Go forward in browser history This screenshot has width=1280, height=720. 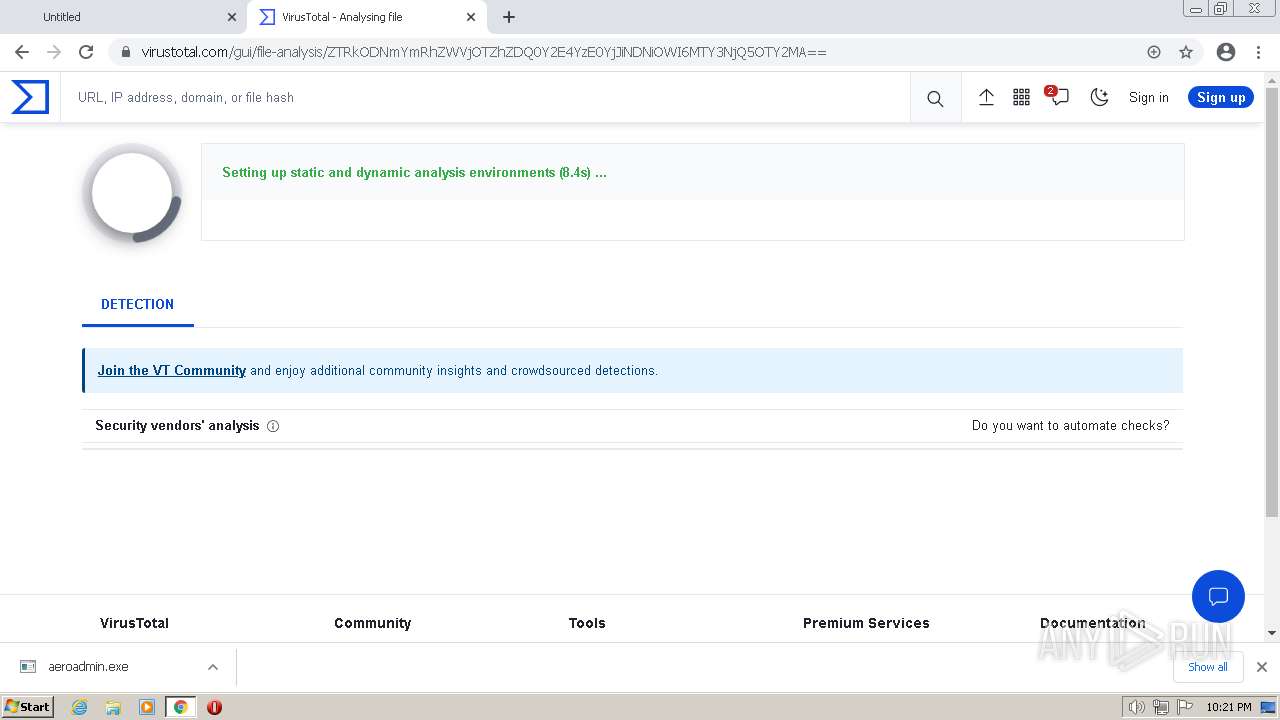tap(54, 52)
